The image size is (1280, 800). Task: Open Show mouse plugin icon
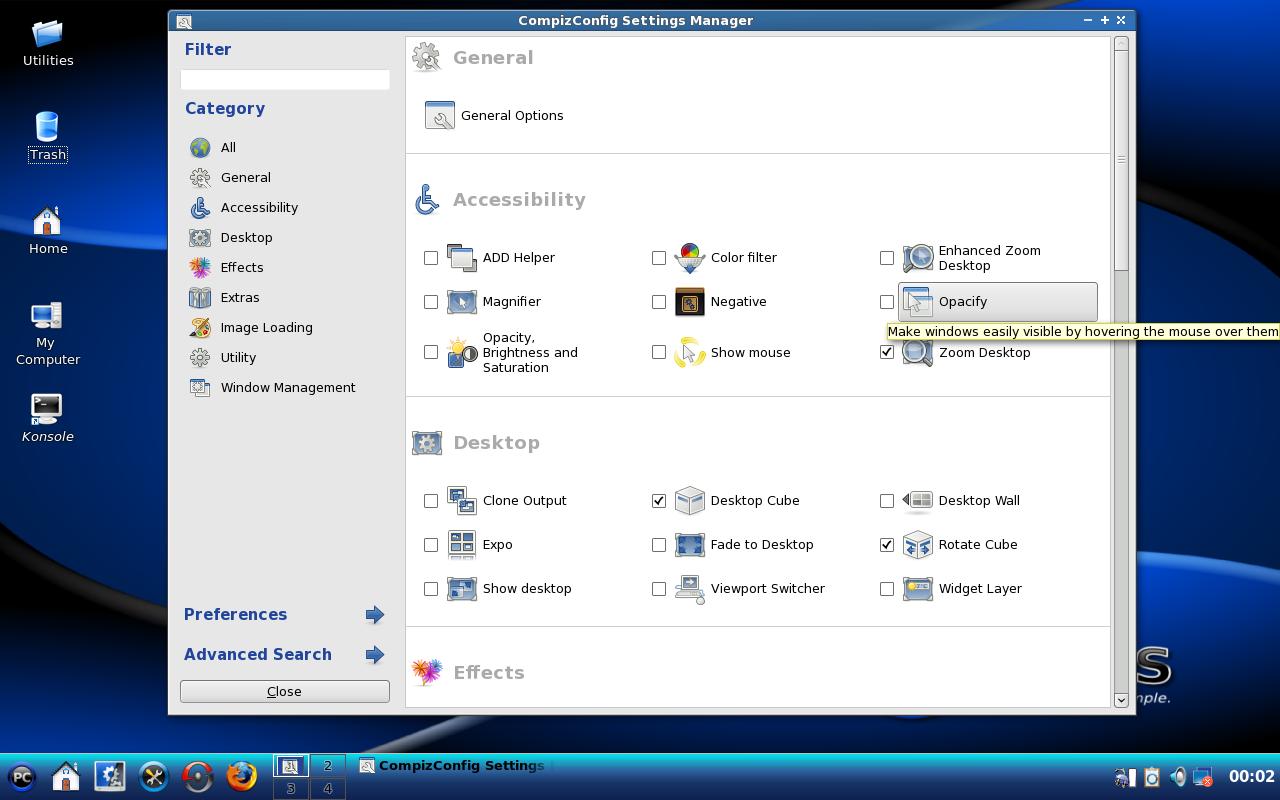point(690,352)
